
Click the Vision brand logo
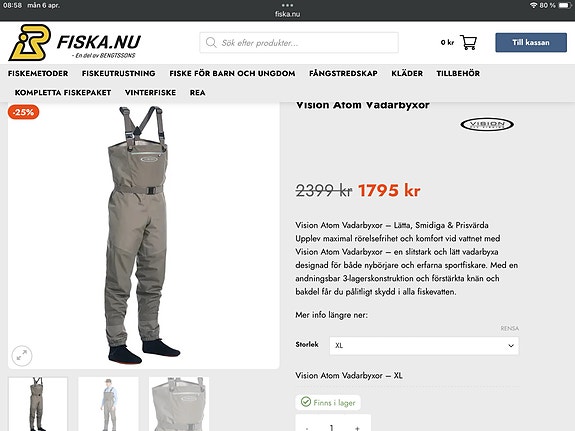(487, 125)
